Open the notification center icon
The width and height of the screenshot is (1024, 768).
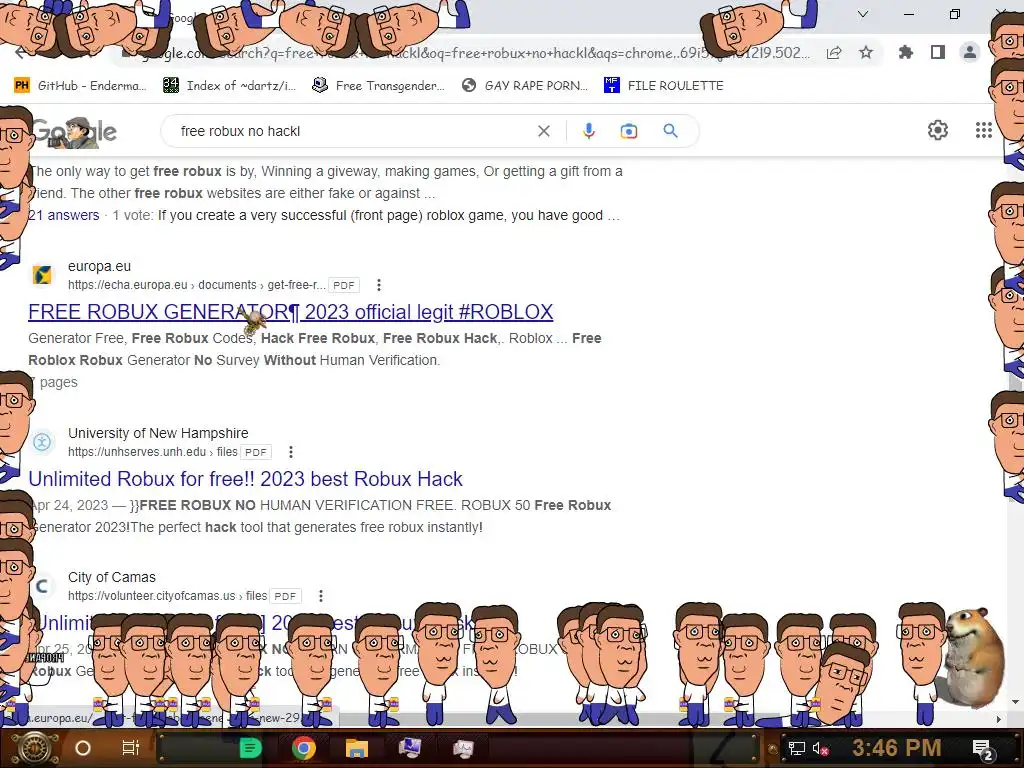983,749
